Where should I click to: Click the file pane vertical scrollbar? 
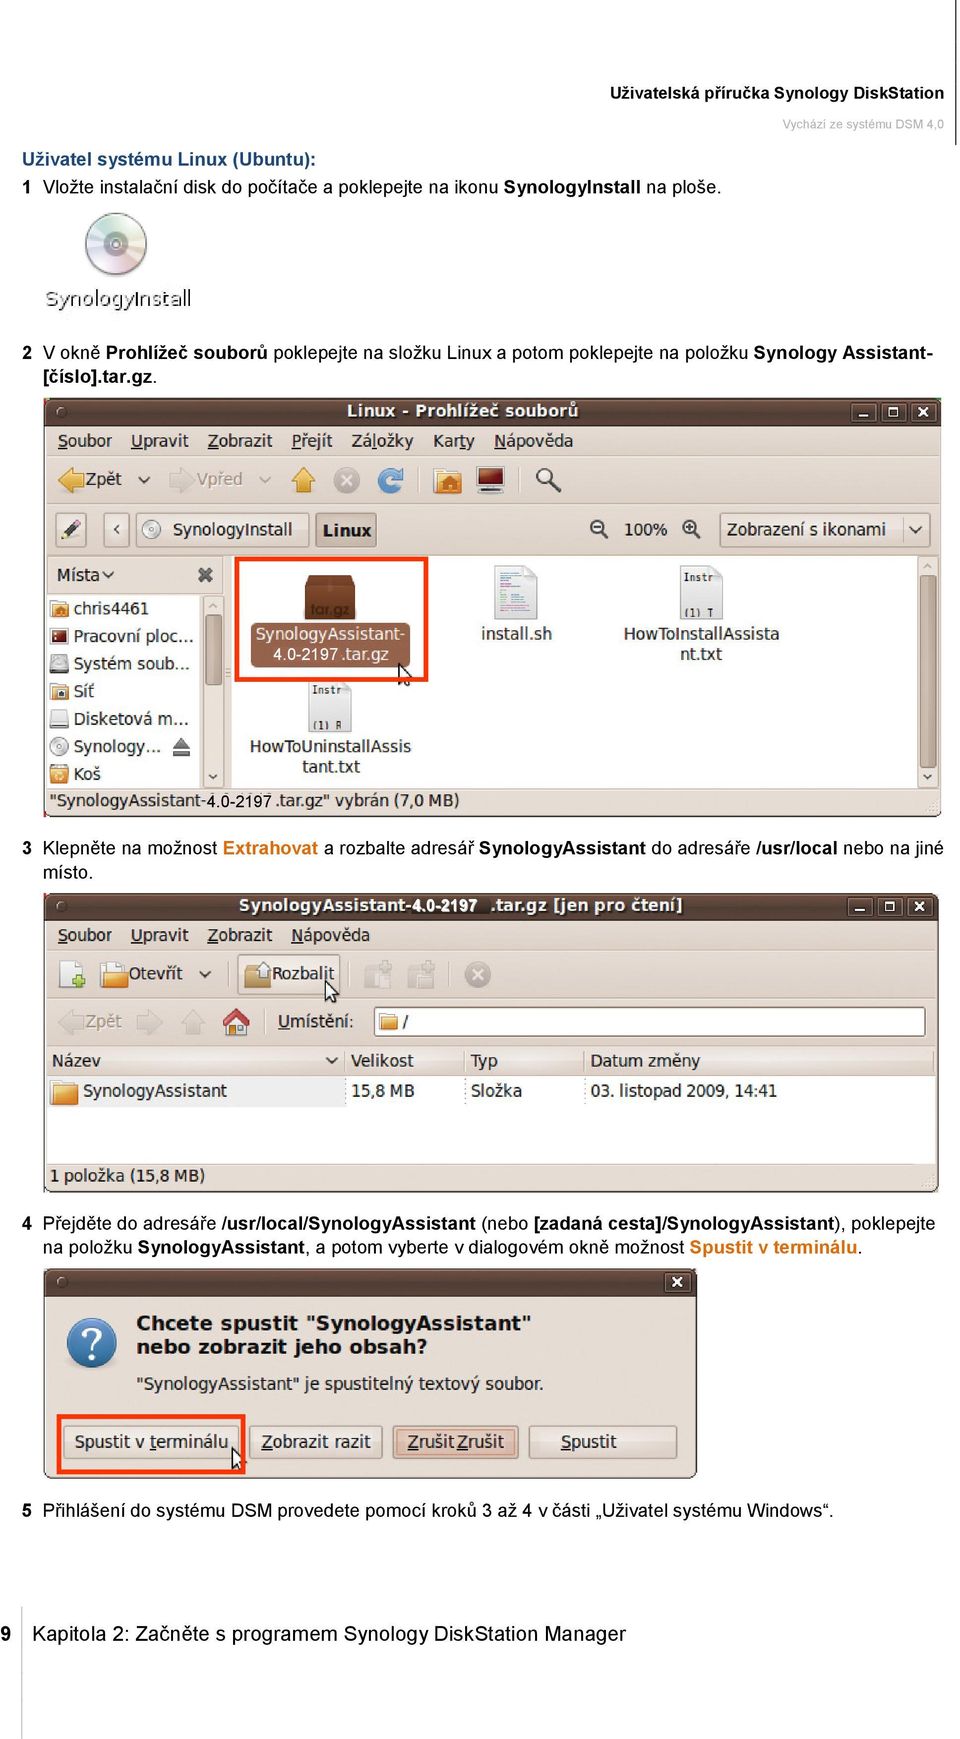pos(928,670)
